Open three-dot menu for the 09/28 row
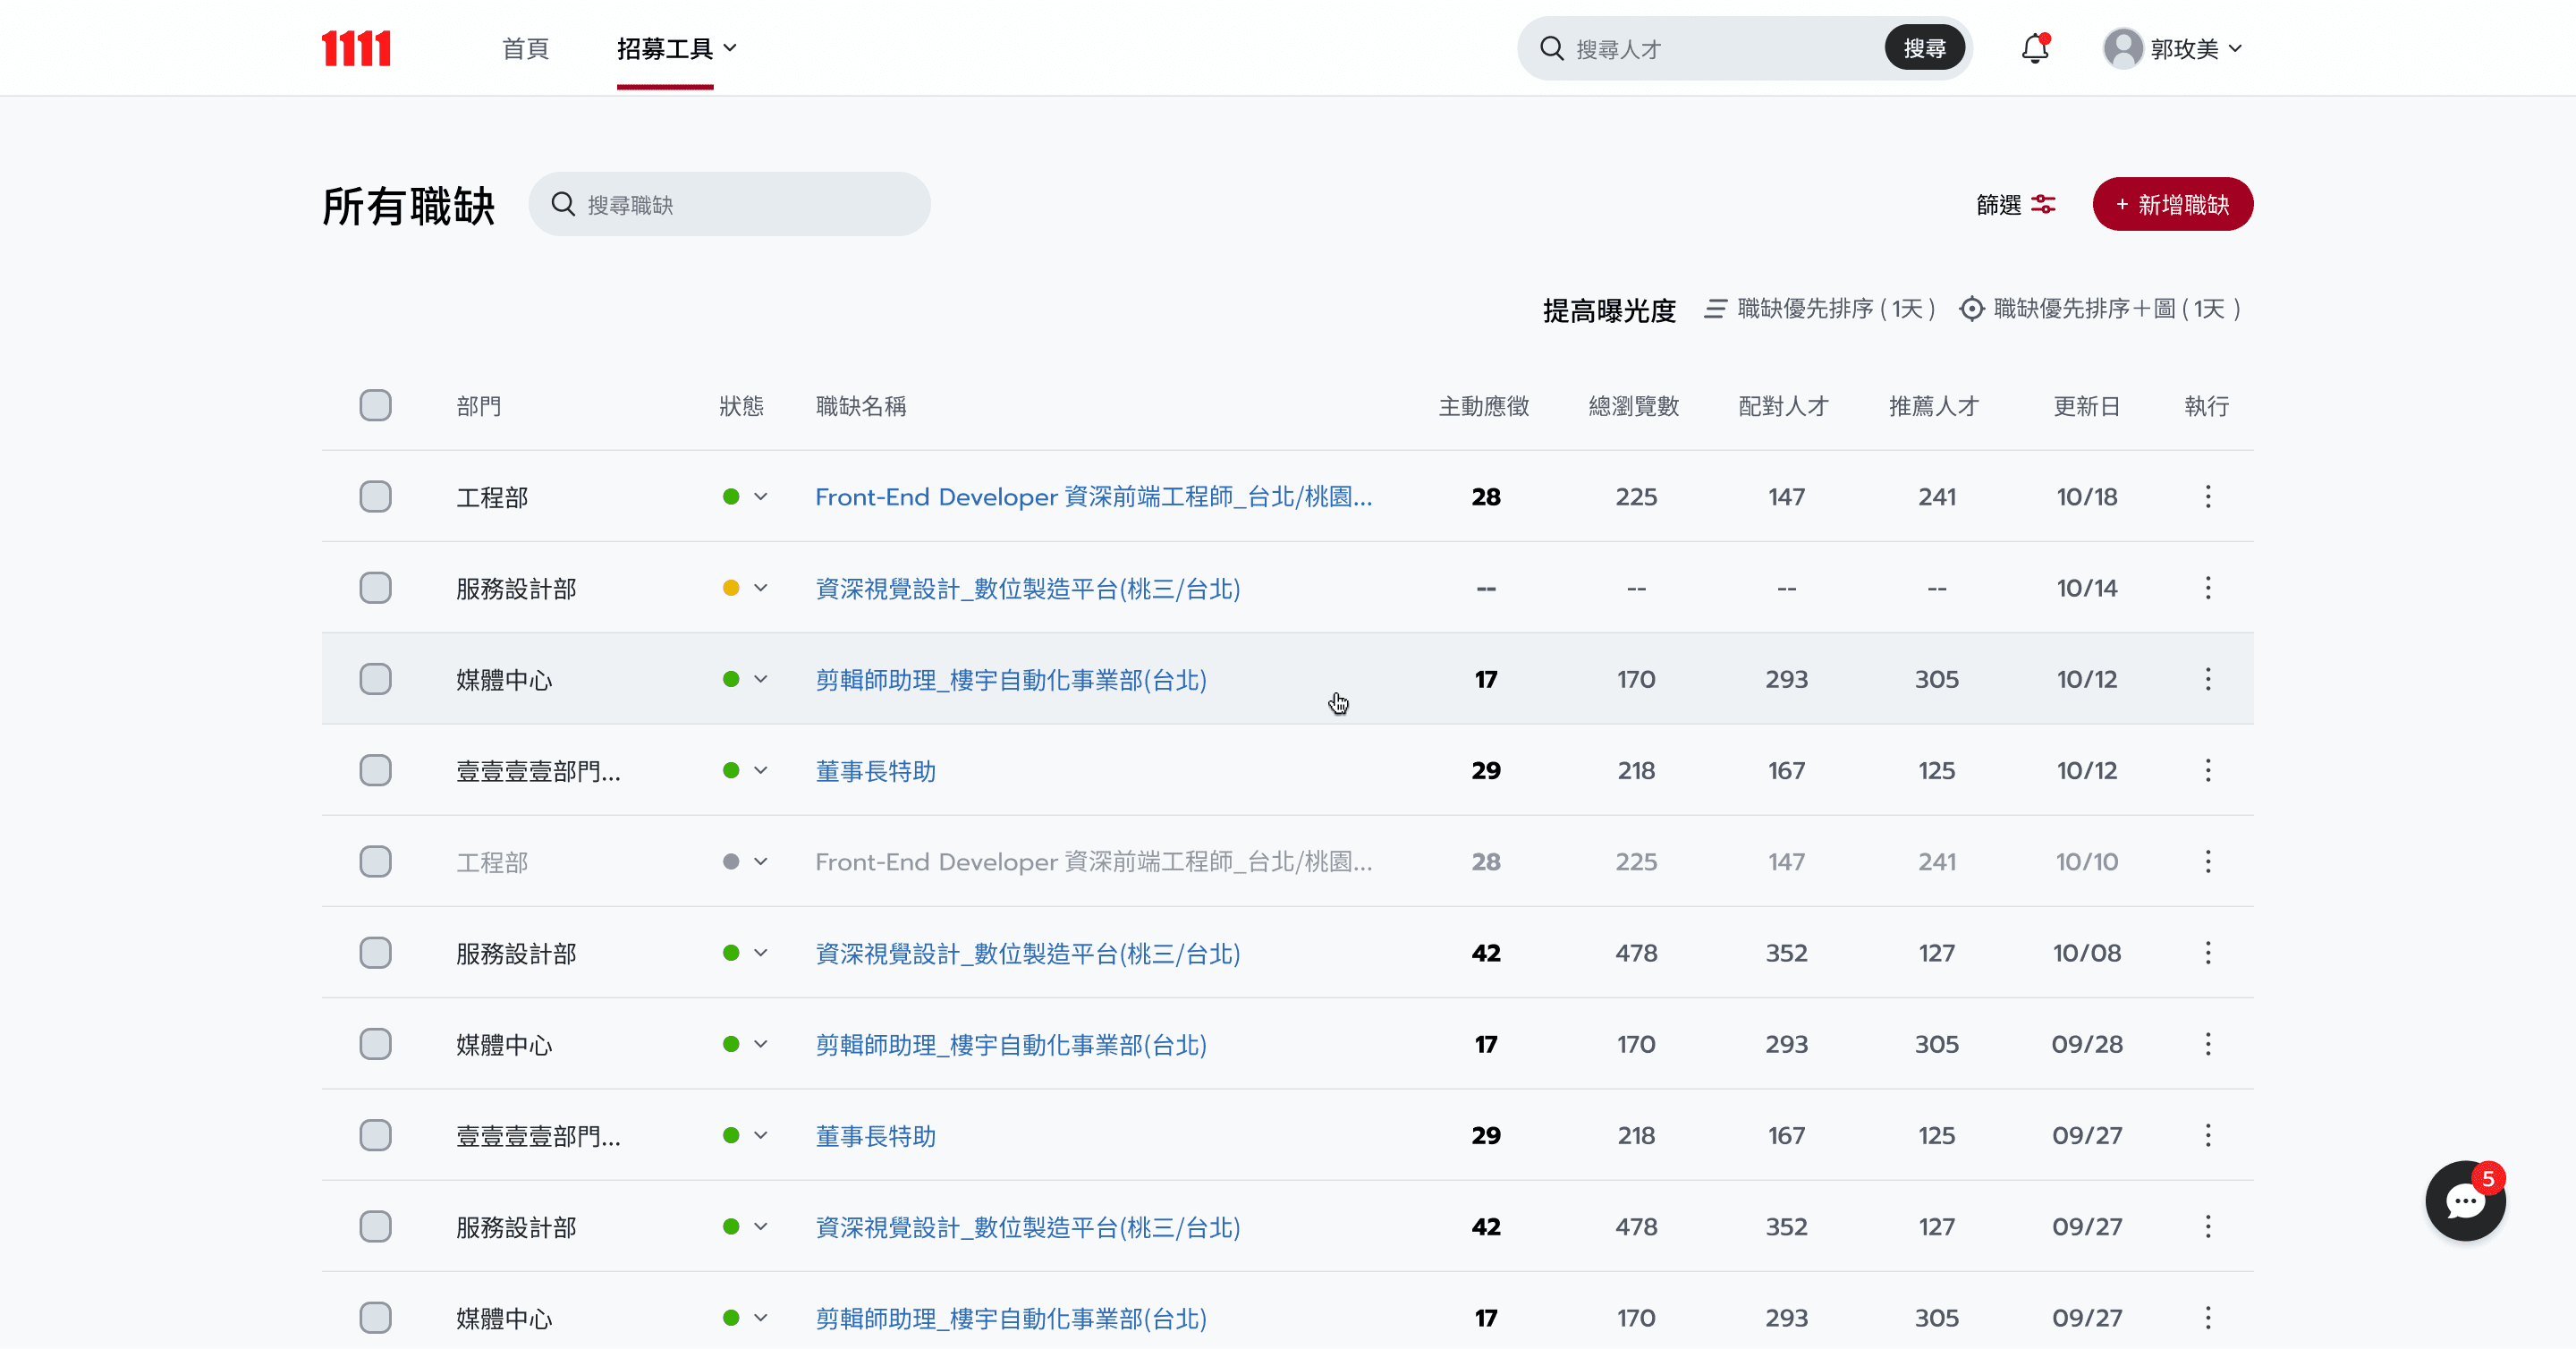Viewport: 2576px width, 1349px height. [2208, 1044]
